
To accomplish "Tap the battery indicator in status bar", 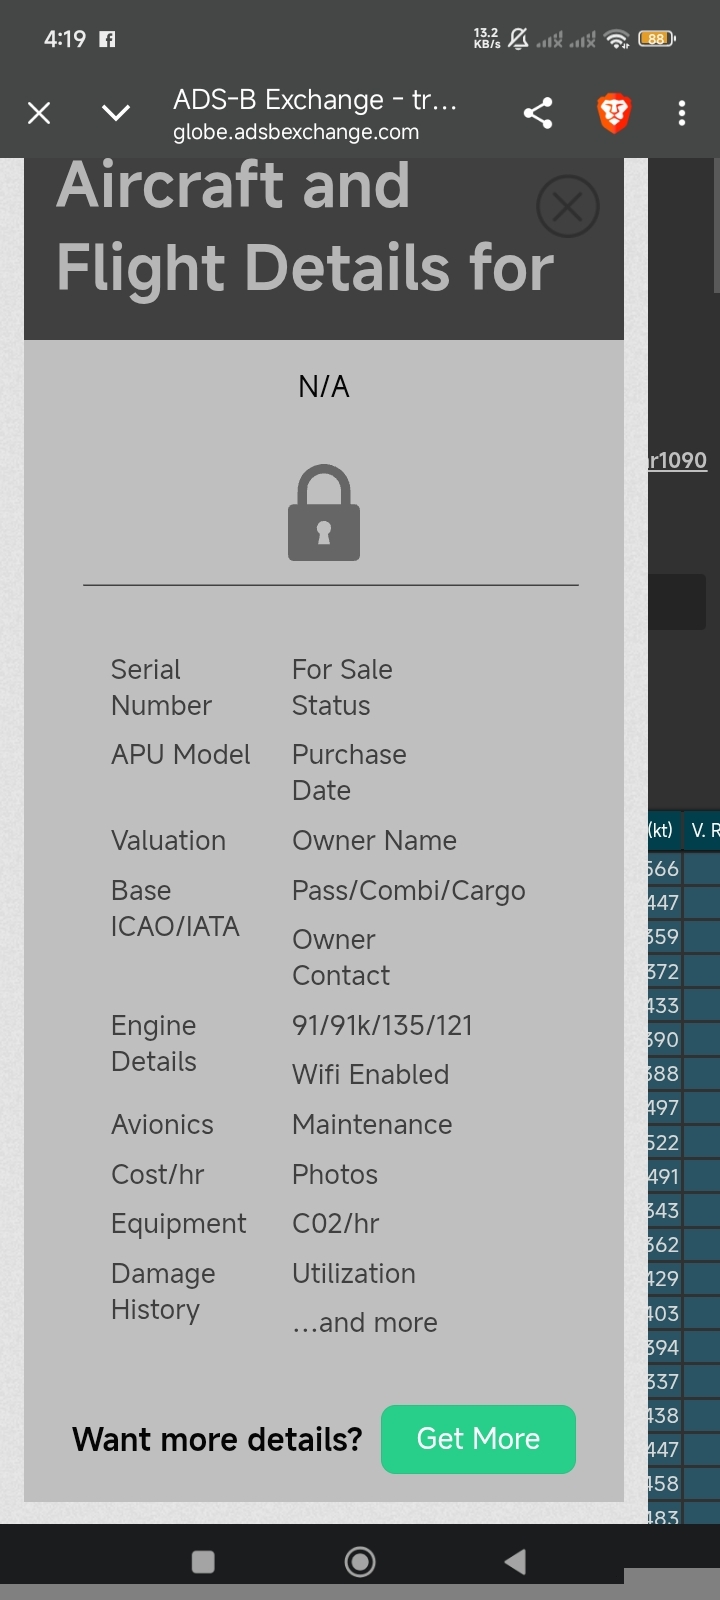I will click(x=657, y=39).
